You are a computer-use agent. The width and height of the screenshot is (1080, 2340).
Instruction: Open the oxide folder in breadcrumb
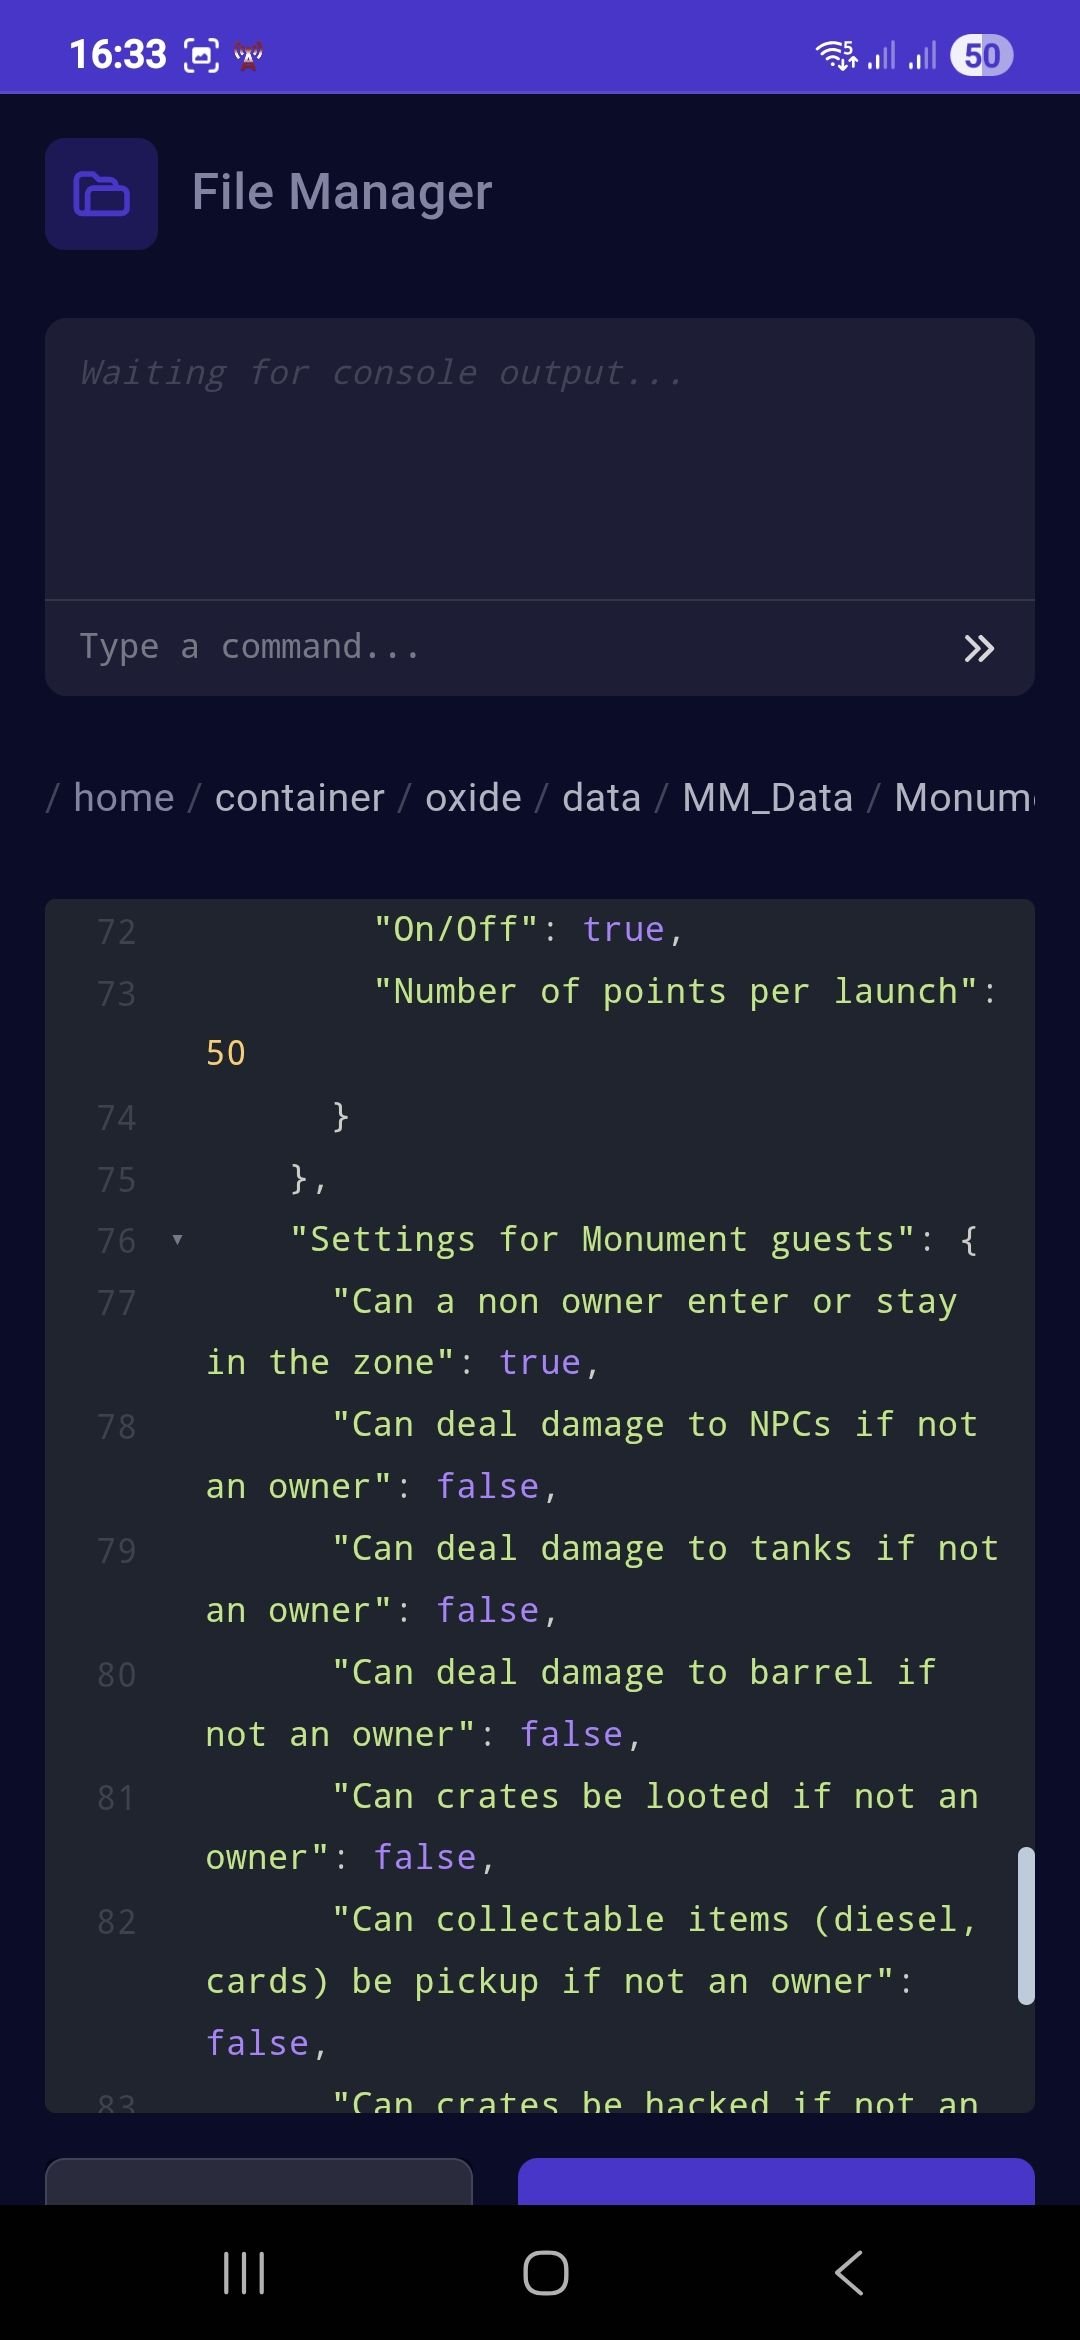click(x=473, y=798)
